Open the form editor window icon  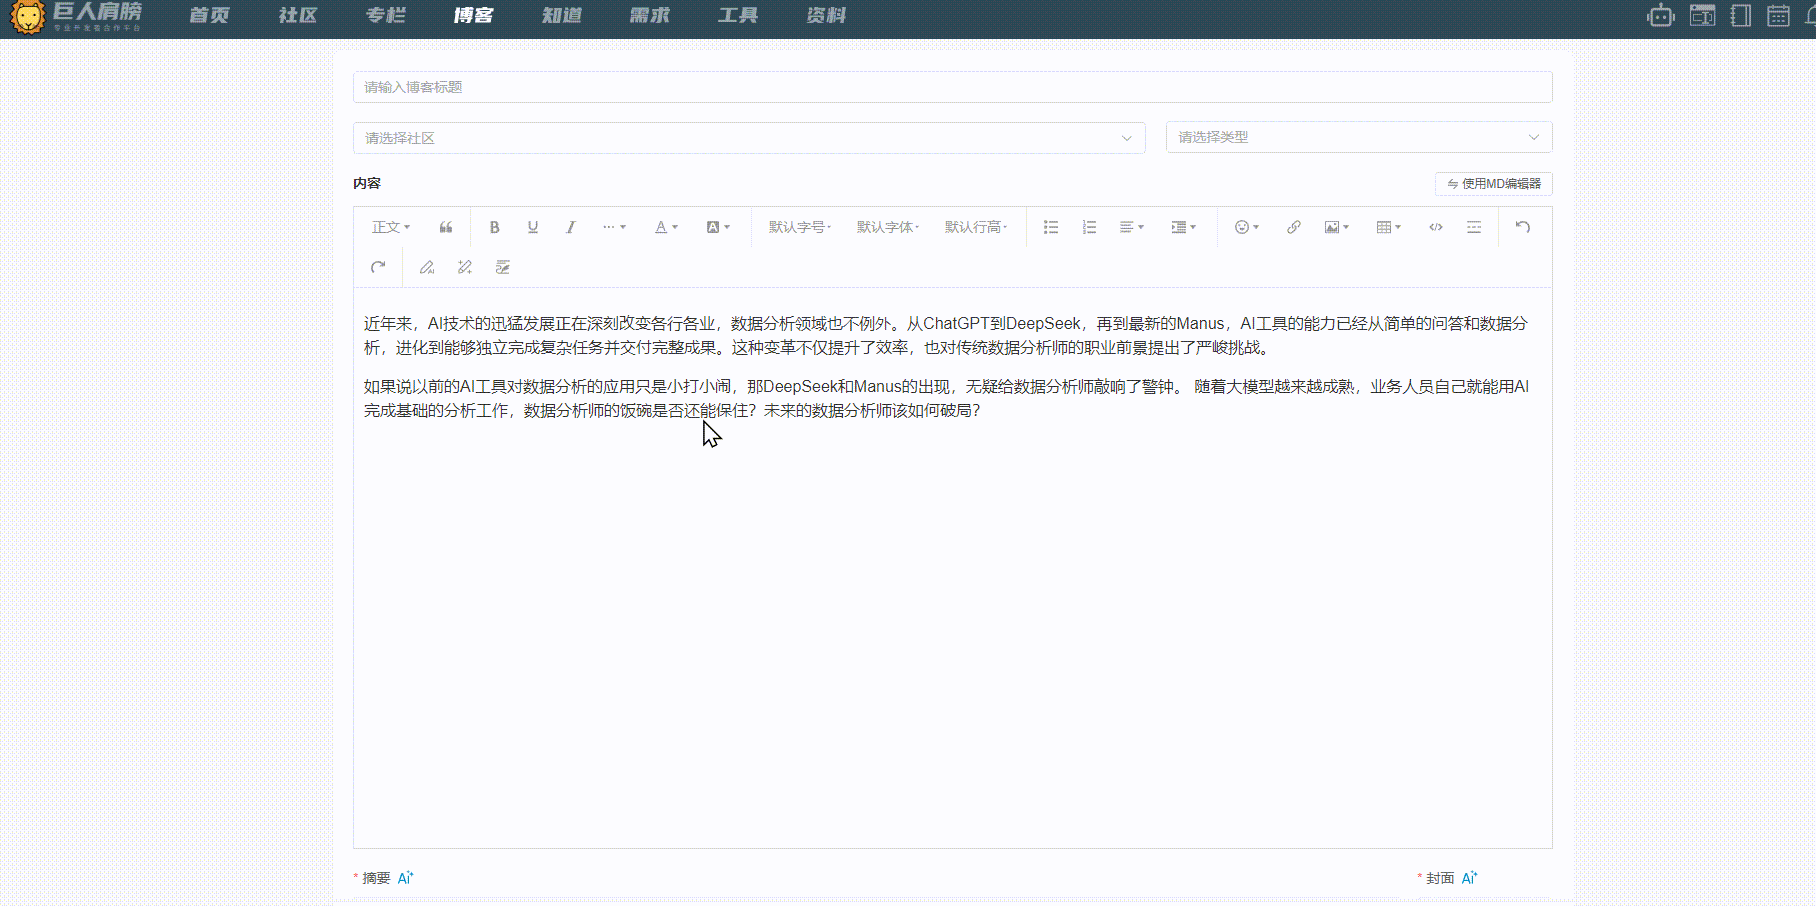coord(1702,16)
